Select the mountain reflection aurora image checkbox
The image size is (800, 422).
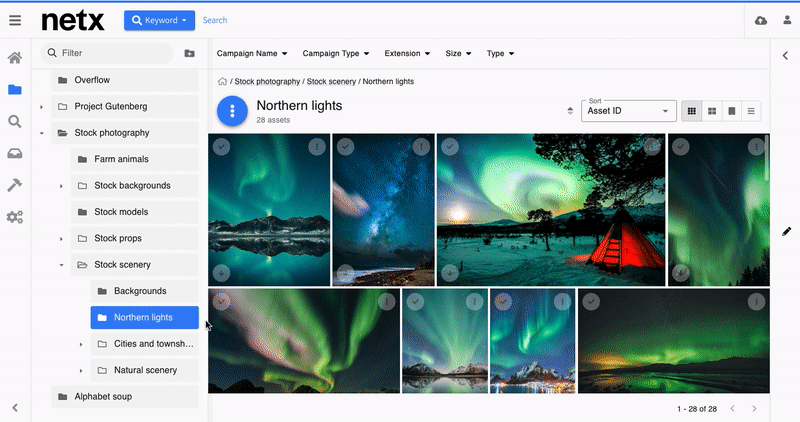point(221,147)
